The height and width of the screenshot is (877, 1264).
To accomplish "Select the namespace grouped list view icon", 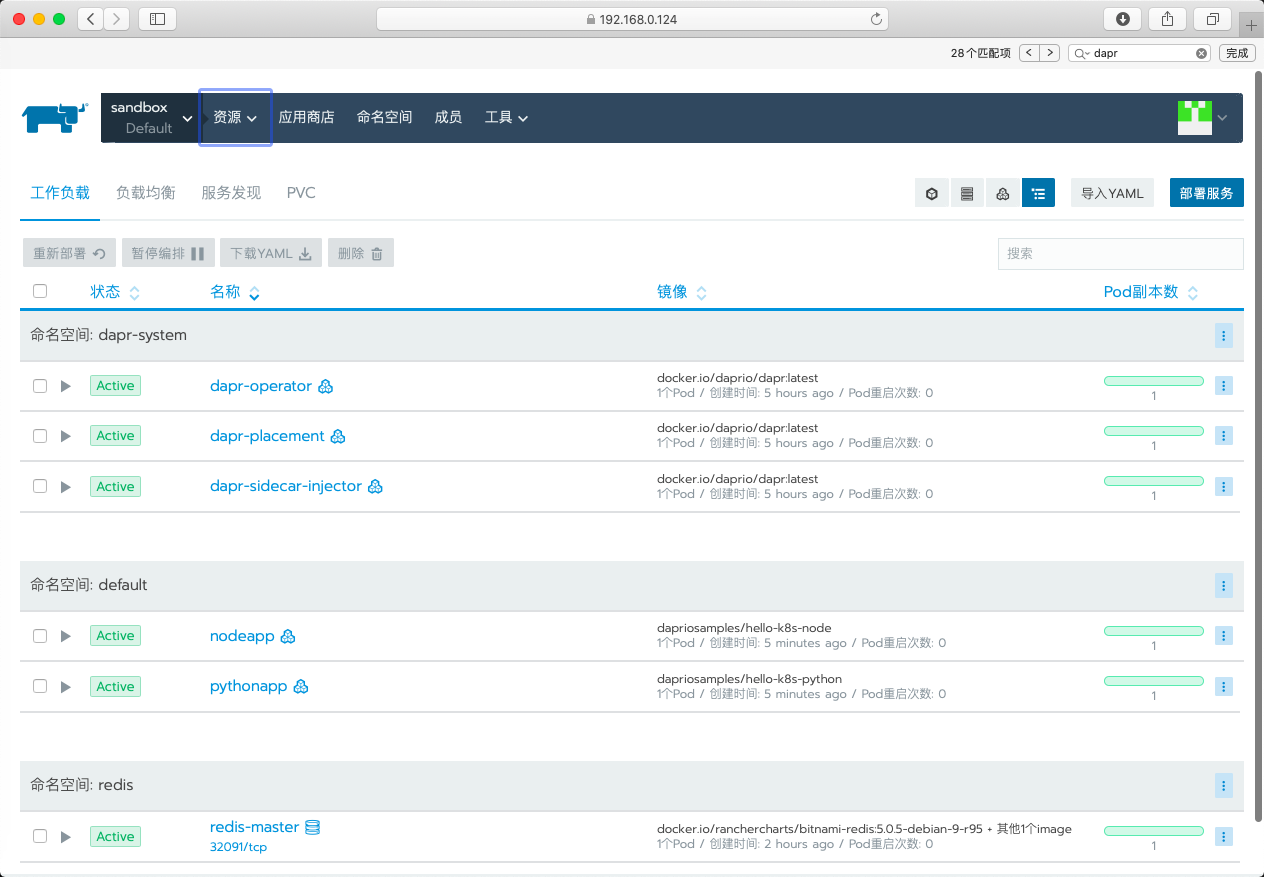I will coord(1038,193).
